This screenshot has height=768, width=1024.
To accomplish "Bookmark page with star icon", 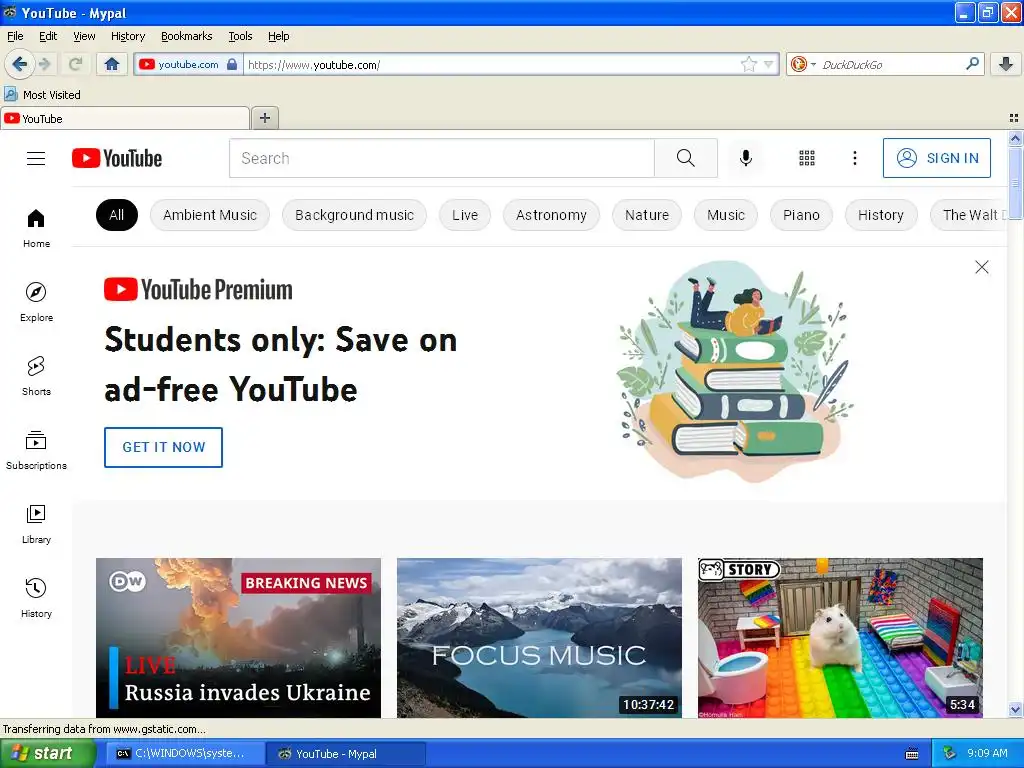I will click(x=748, y=64).
